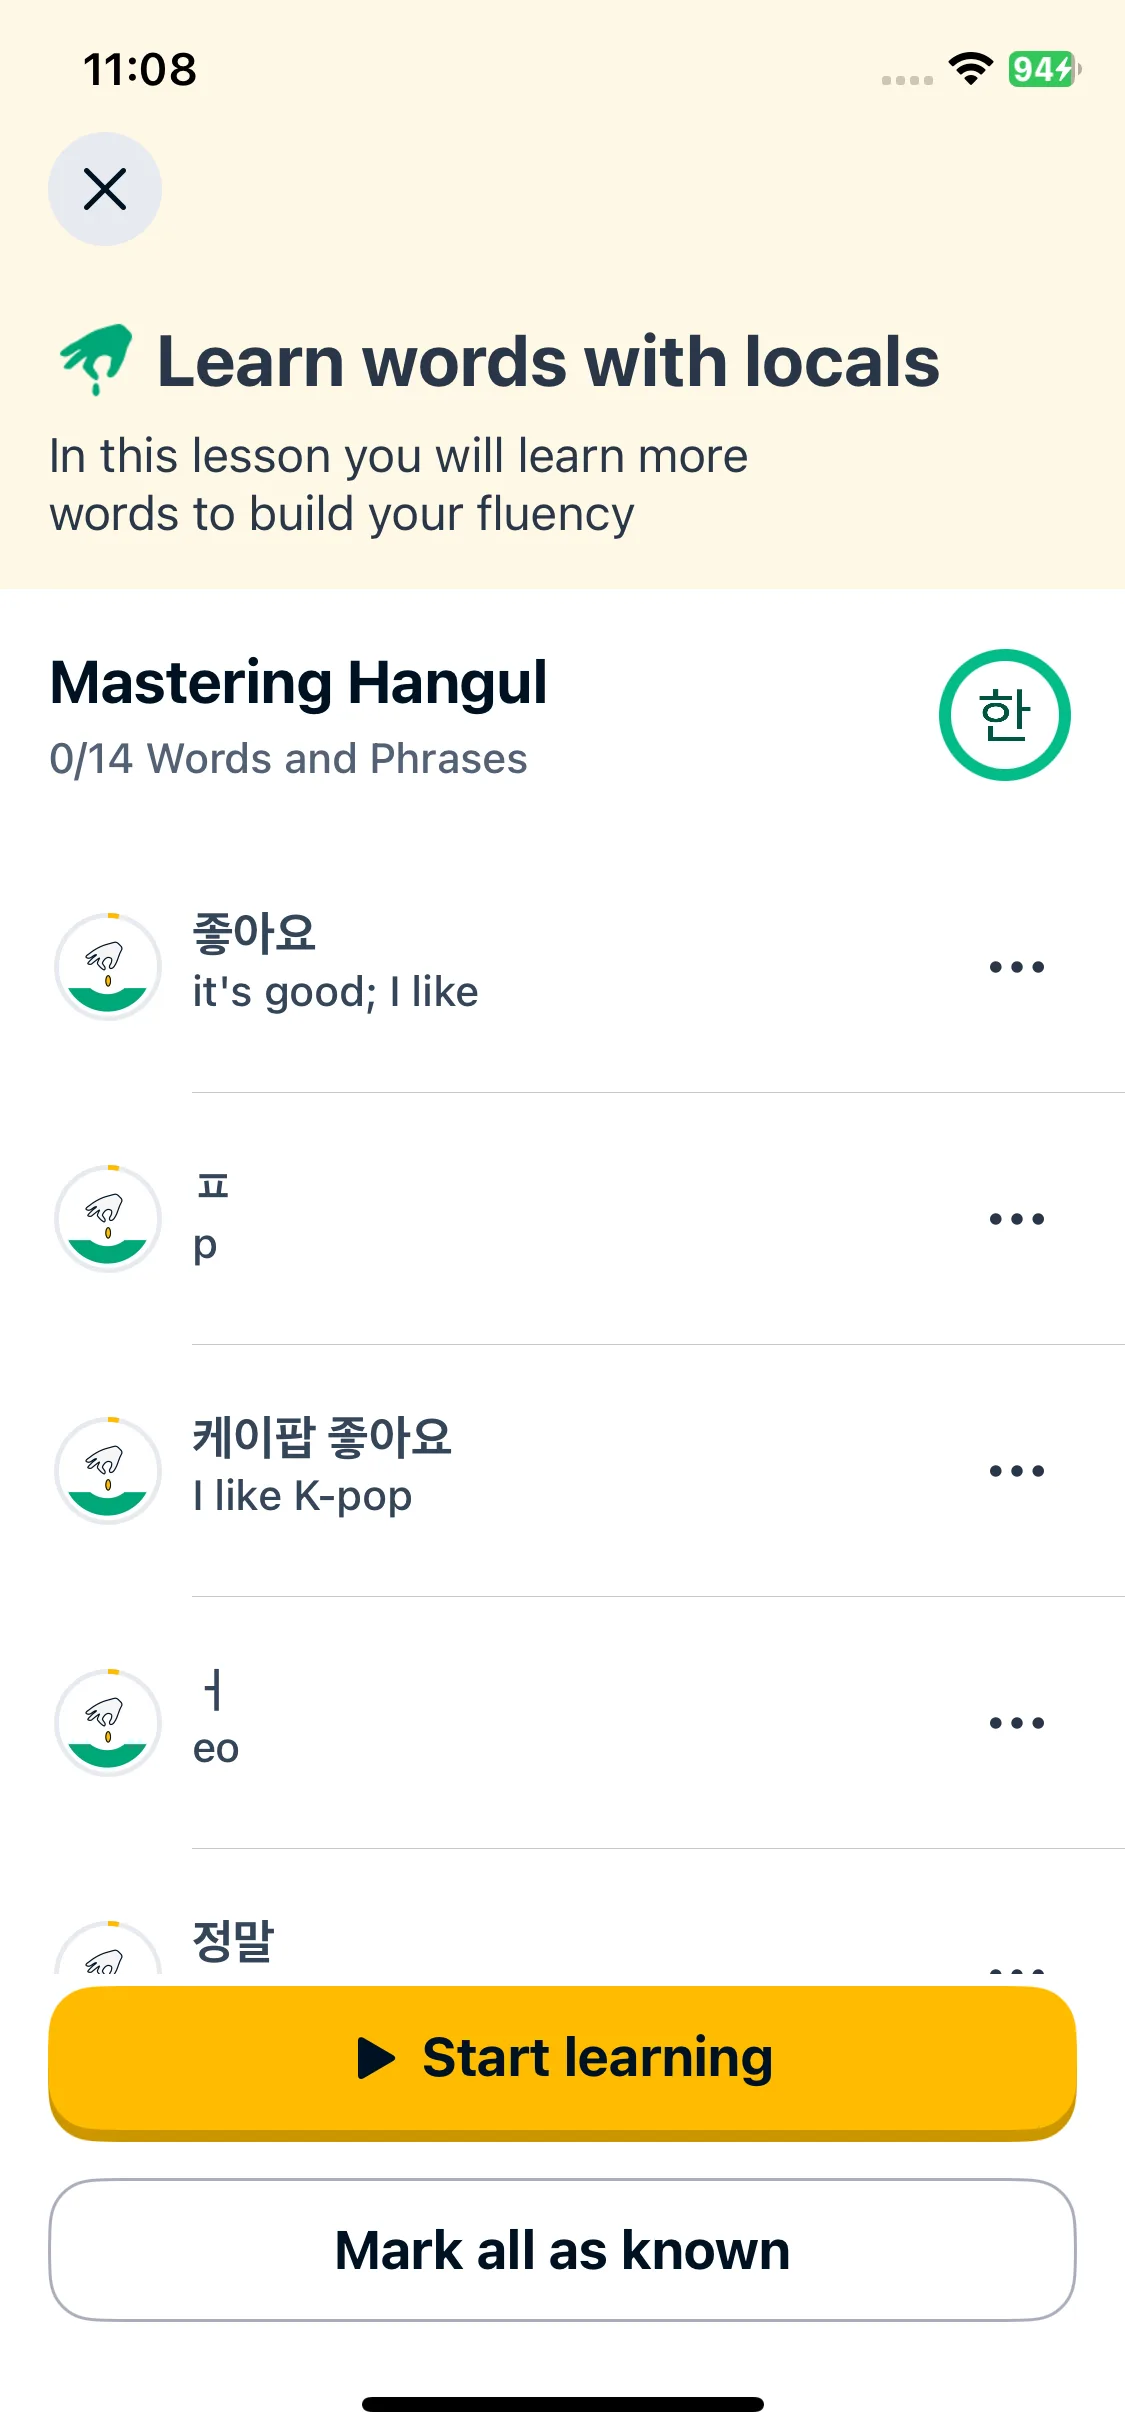This screenshot has width=1125, height=2436.
Task: Open the three-dot menu for ㅓ eo
Action: pyautogui.click(x=1017, y=1723)
